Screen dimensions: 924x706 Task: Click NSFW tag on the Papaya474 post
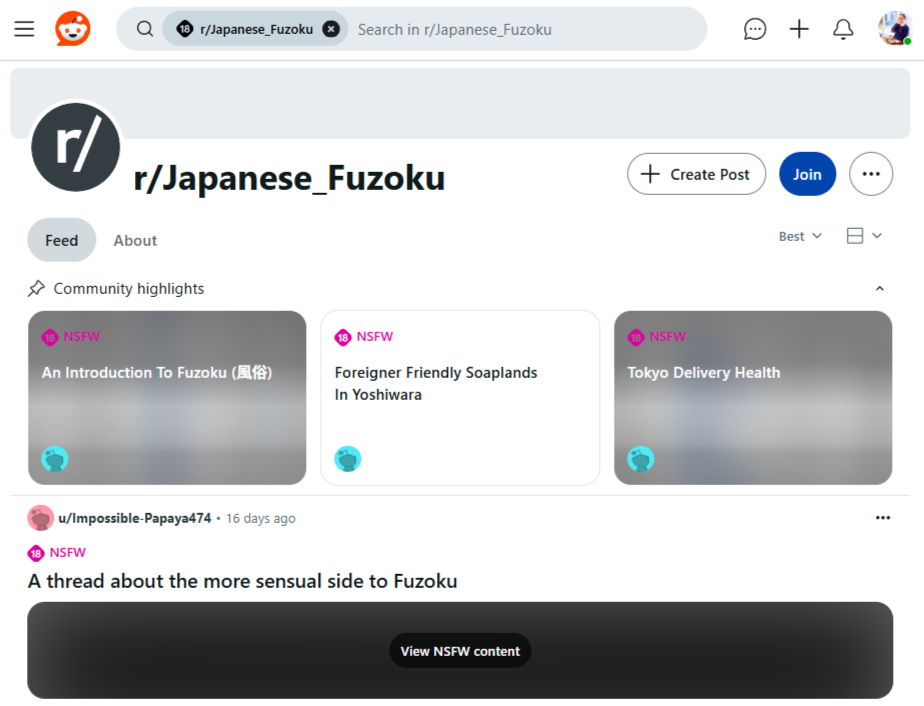pyautogui.click(x=57, y=553)
